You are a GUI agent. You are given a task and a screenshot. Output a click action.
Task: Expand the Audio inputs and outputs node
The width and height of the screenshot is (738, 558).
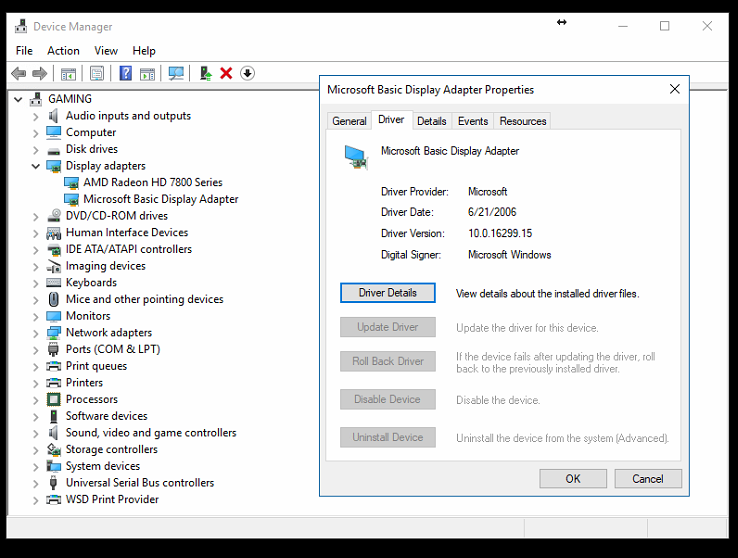point(36,116)
